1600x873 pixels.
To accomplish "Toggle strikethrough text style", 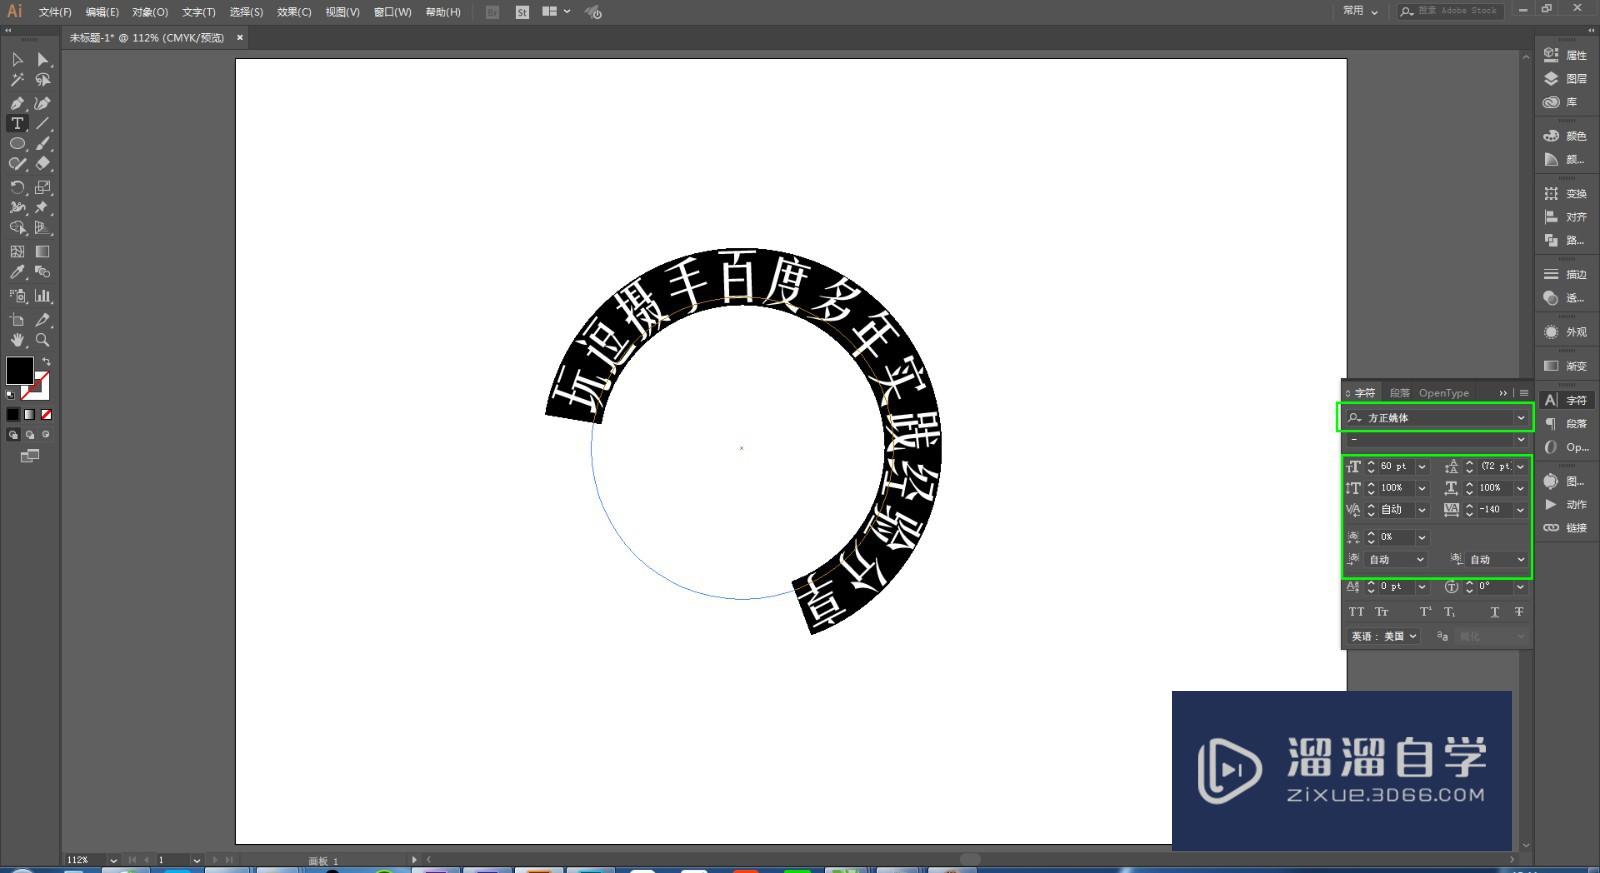I will coord(1518,612).
